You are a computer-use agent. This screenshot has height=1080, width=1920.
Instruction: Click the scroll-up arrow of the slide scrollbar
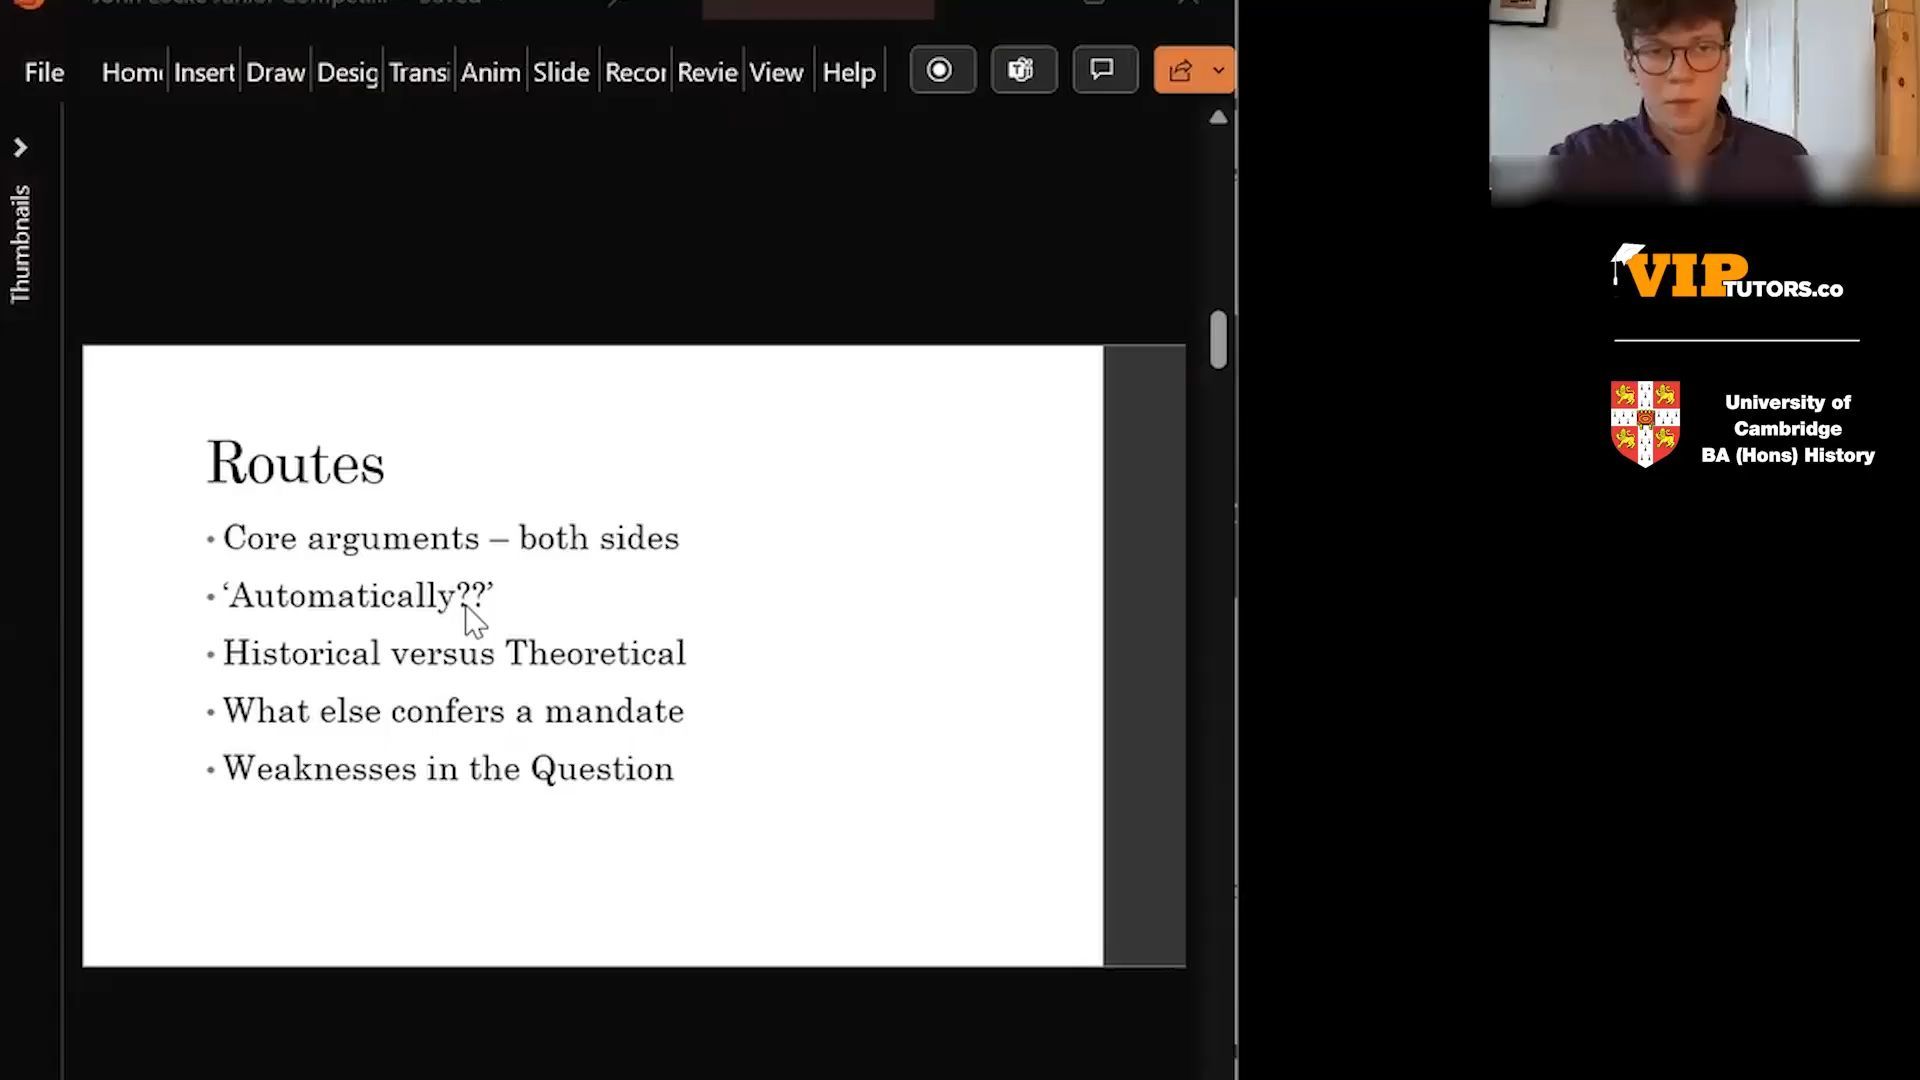coord(1218,118)
